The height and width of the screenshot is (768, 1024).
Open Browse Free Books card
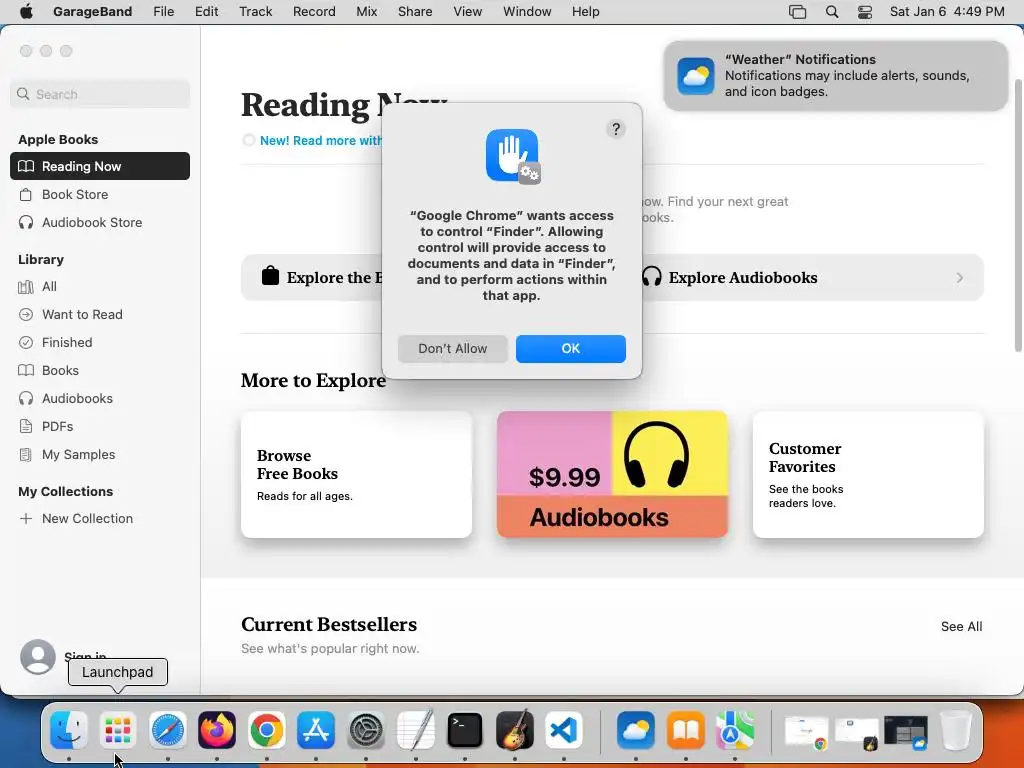pos(356,475)
